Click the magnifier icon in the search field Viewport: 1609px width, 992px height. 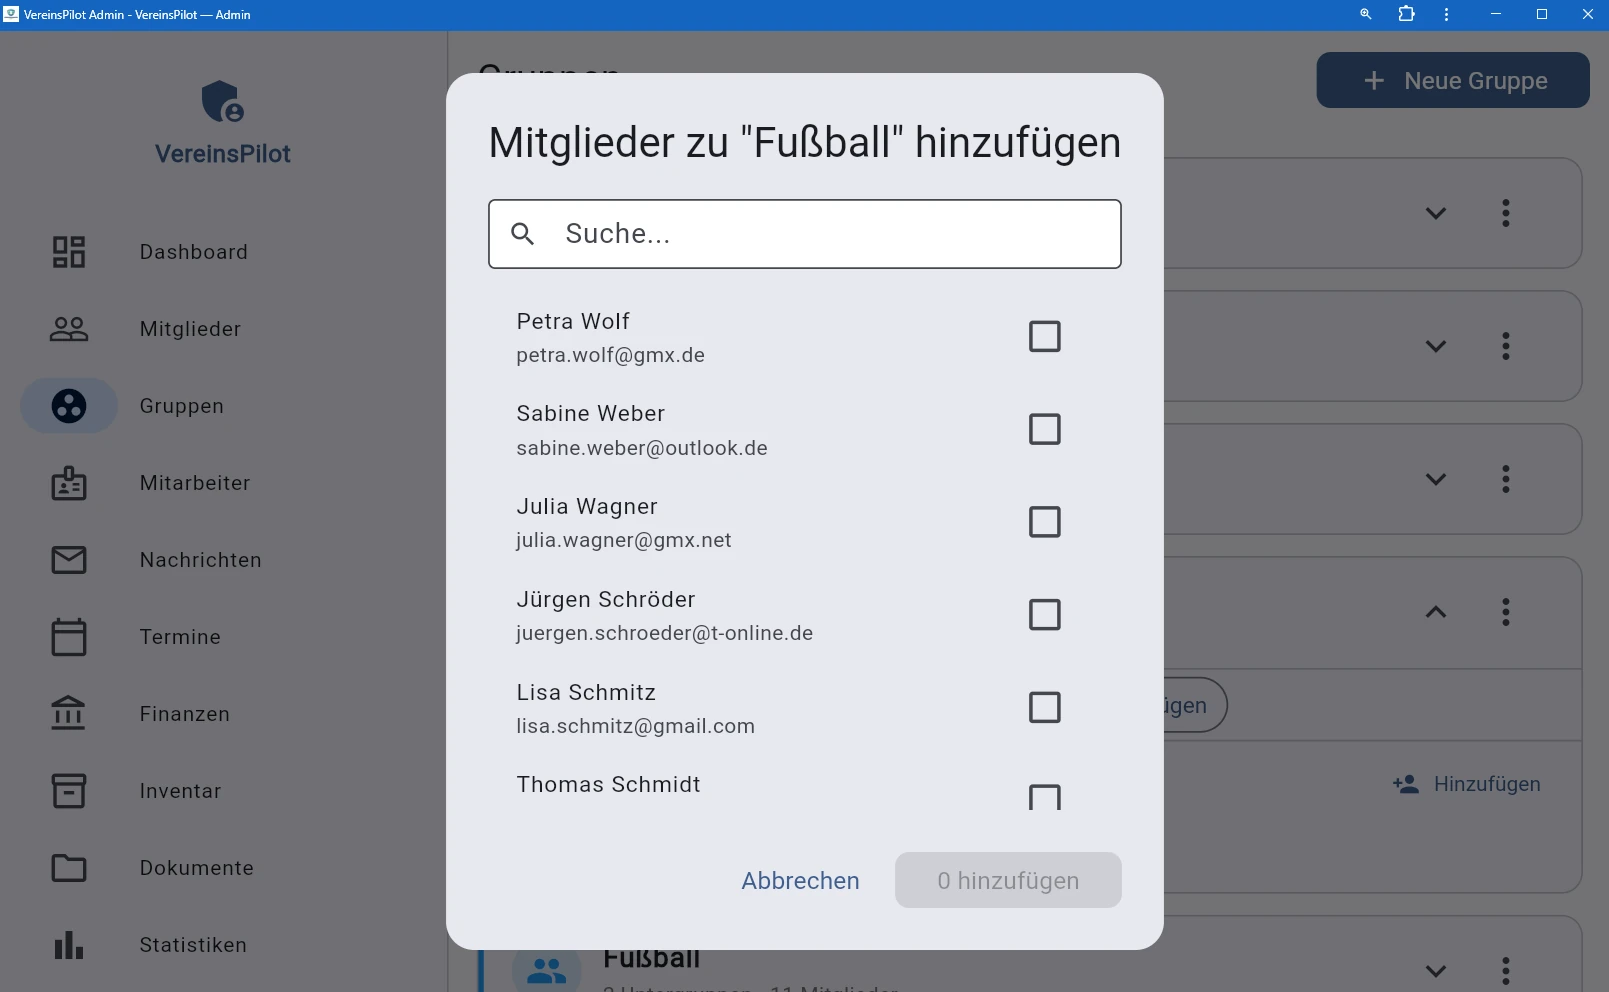point(524,233)
